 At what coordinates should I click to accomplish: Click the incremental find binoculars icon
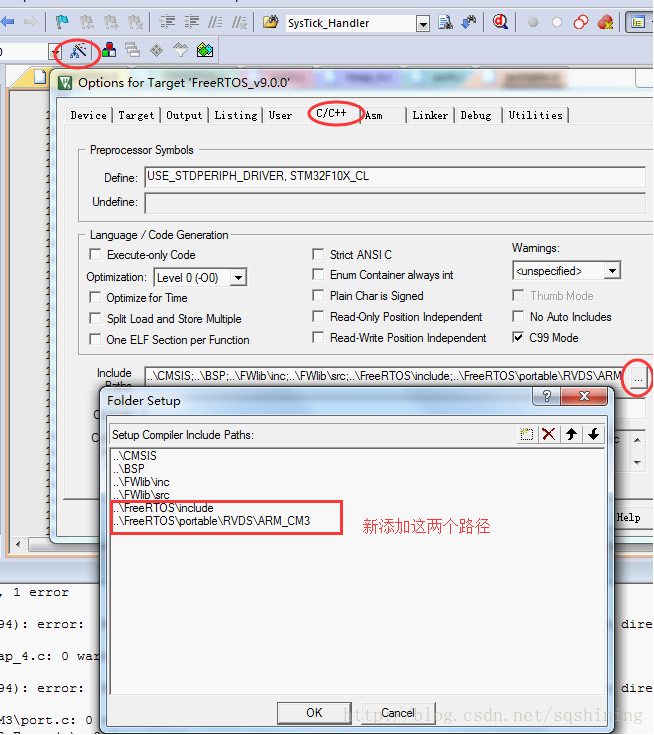tap(469, 22)
